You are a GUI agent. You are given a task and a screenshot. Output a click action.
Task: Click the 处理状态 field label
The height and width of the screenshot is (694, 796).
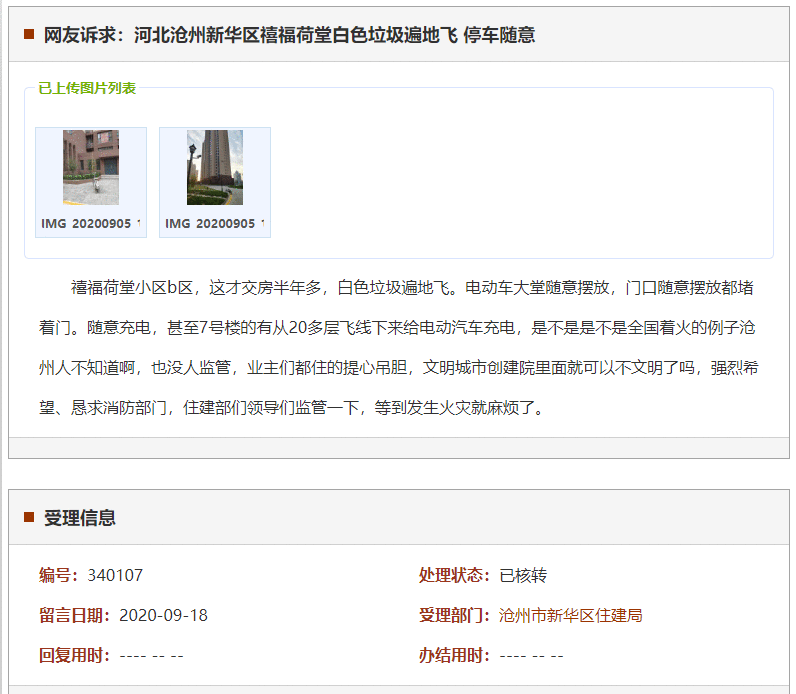click(x=454, y=575)
